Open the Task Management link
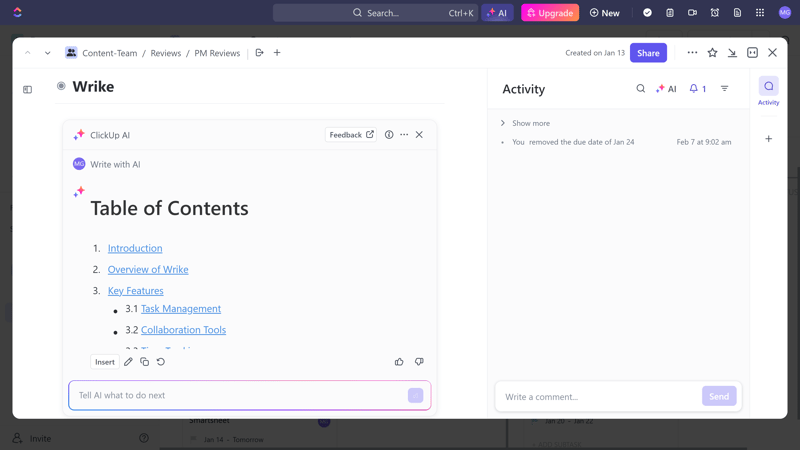Image resolution: width=800 pixels, height=450 pixels. click(181, 309)
